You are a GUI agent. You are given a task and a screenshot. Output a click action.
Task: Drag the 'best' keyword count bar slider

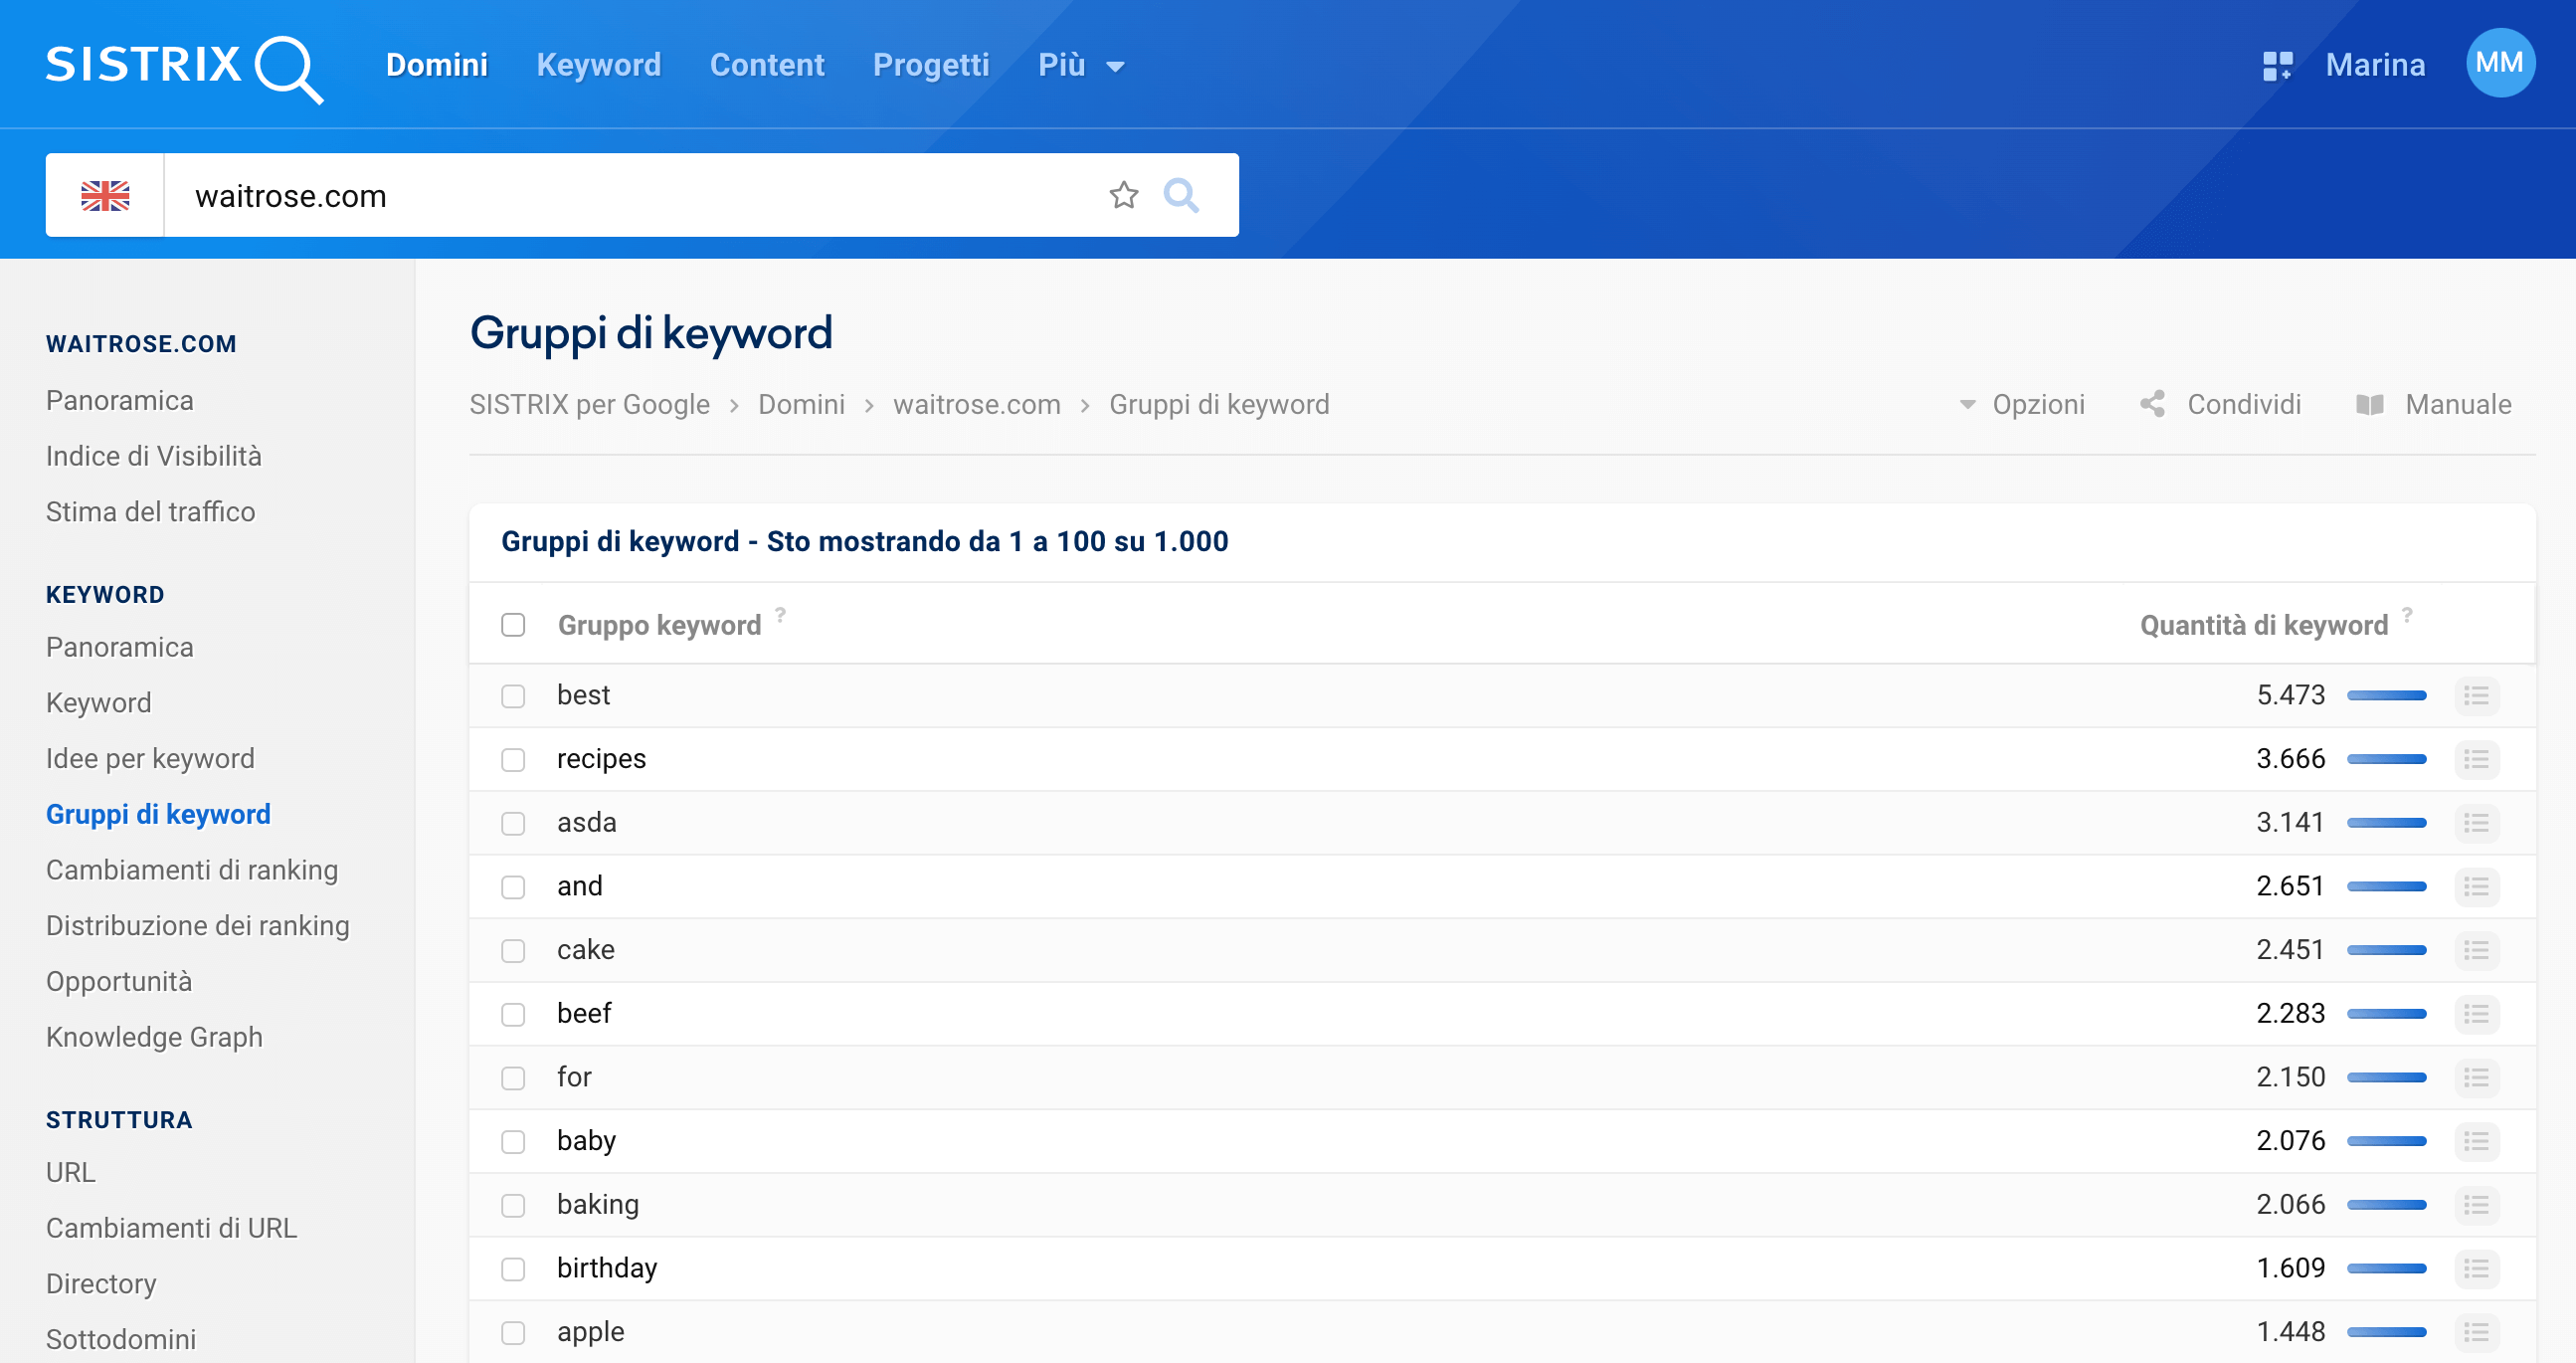pos(2394,695)
